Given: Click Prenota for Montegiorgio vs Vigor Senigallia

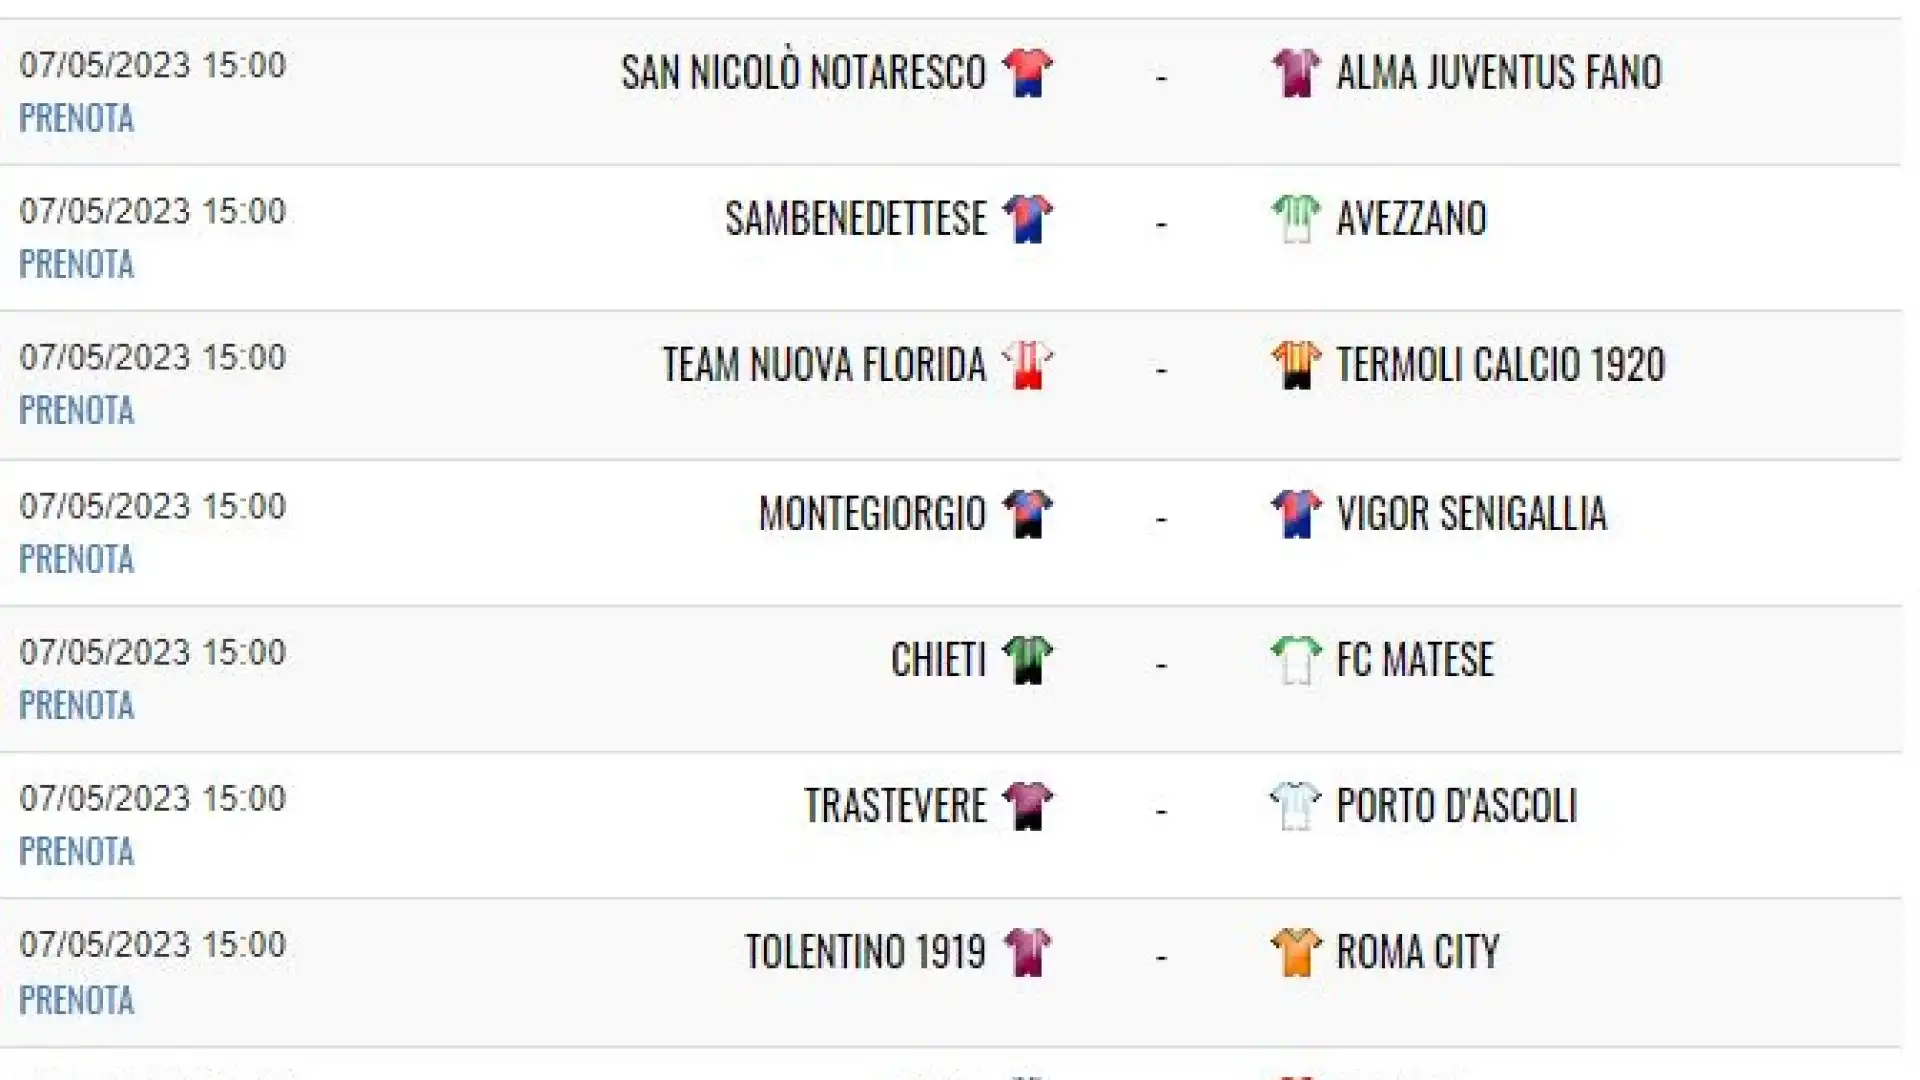Looking at the screenshot, I should coord(76,560).
